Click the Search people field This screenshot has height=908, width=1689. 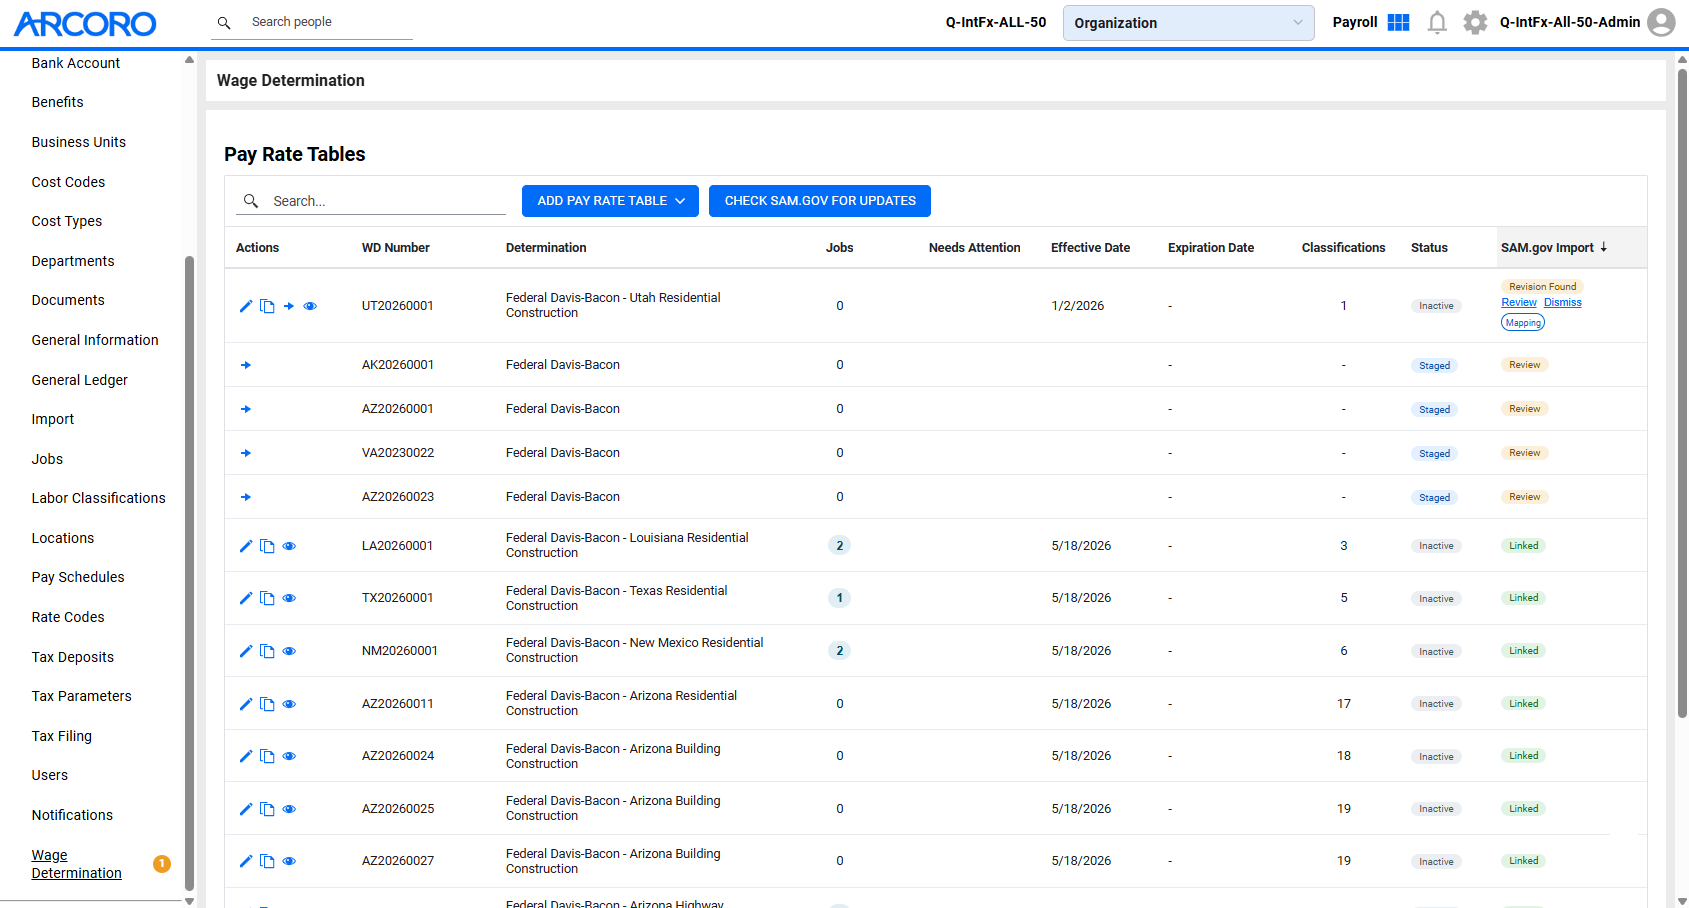312,22
